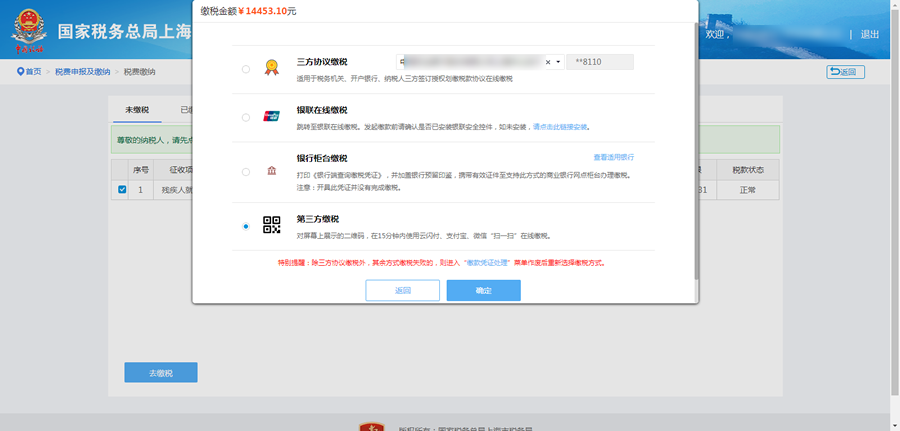Open the 查看适用银行 link
The height and width of the screenshot is (431, 900).
point(613,158)
